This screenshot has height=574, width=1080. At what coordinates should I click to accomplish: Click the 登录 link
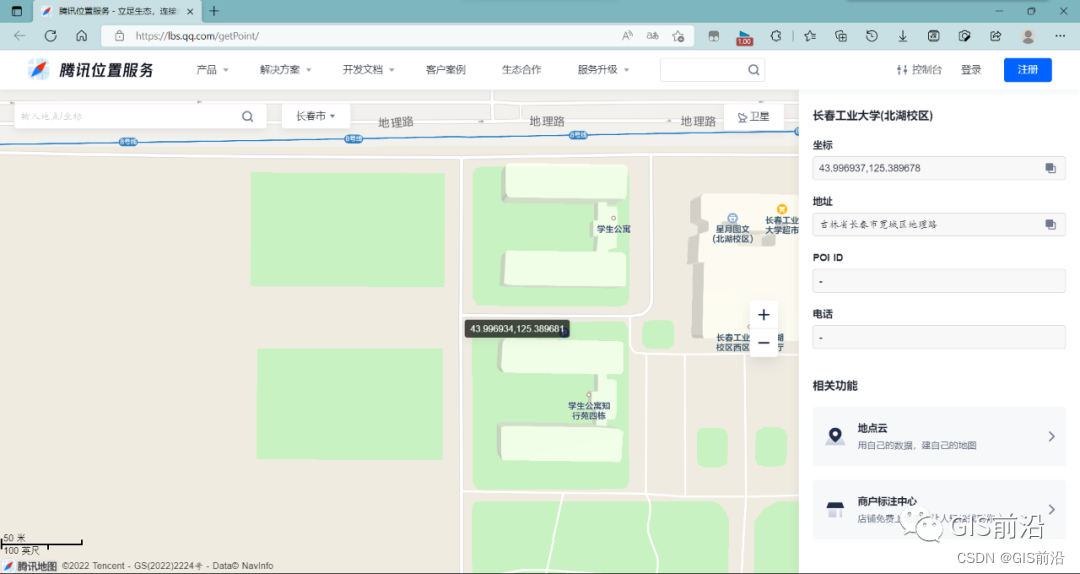[x=971, y=70]
